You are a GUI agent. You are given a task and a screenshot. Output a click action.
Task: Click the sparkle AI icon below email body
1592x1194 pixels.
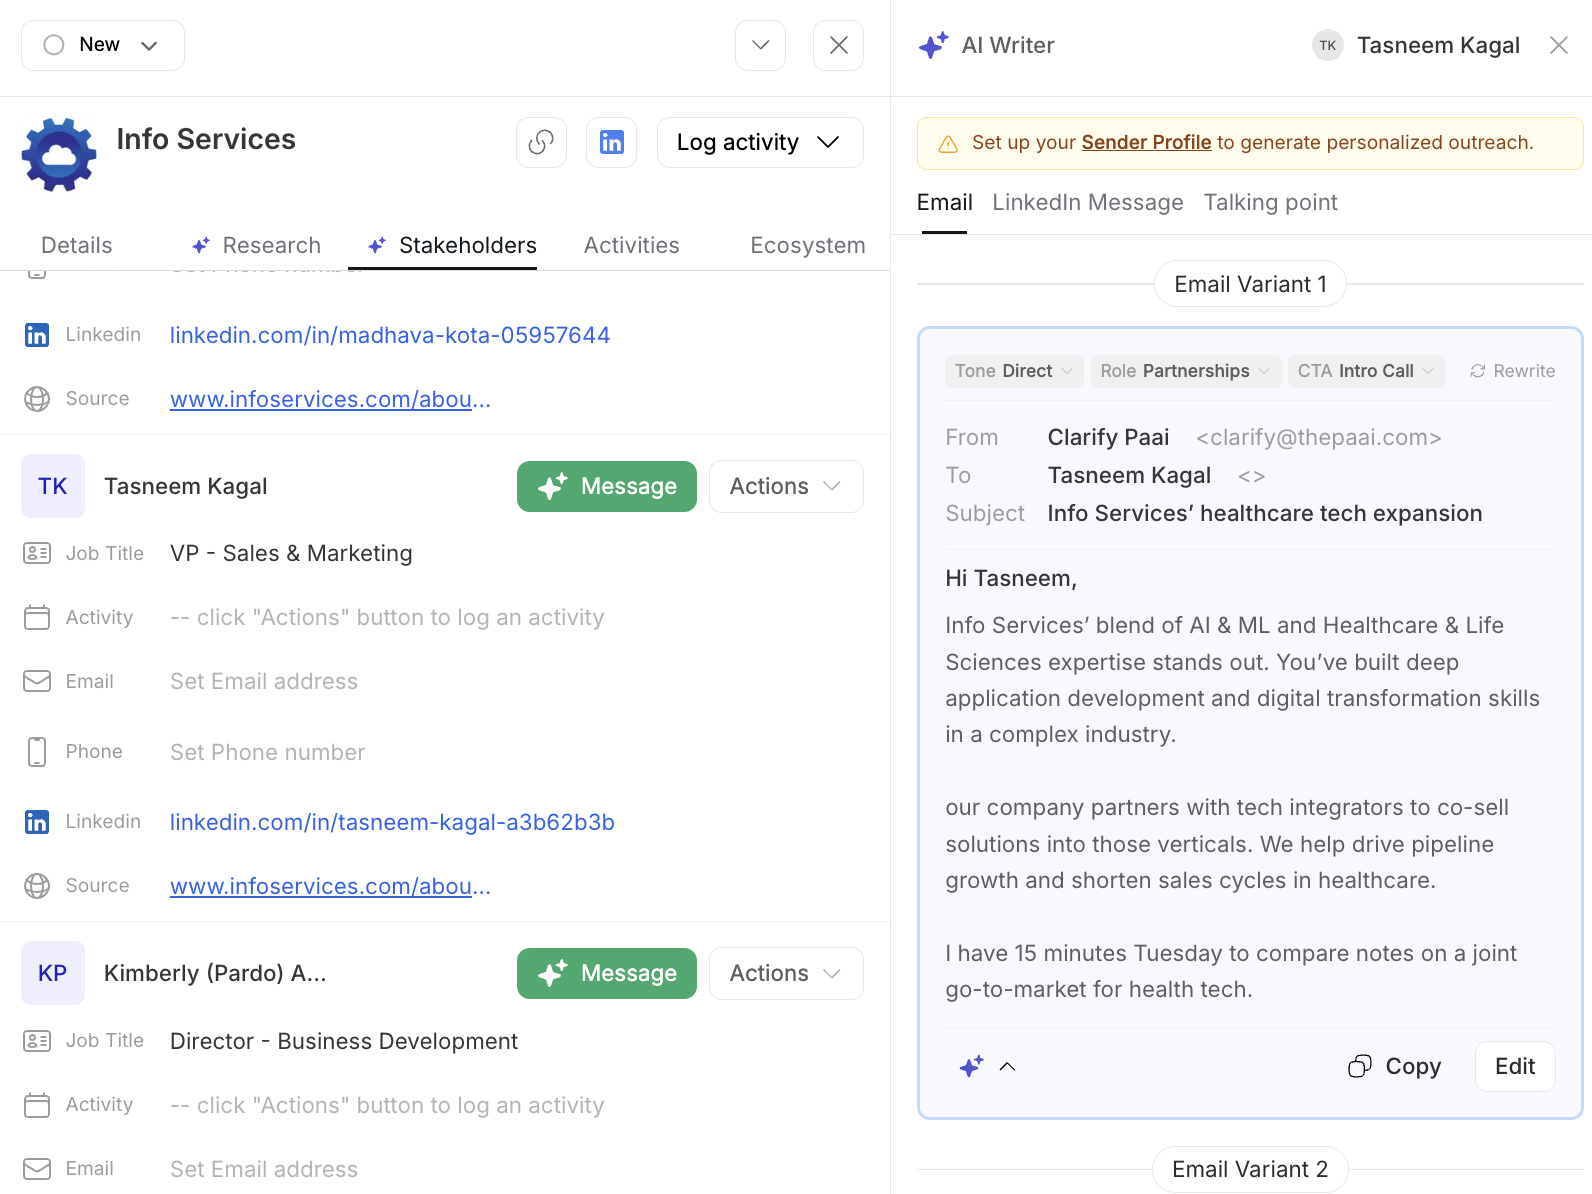click(x=971, y=1066)
